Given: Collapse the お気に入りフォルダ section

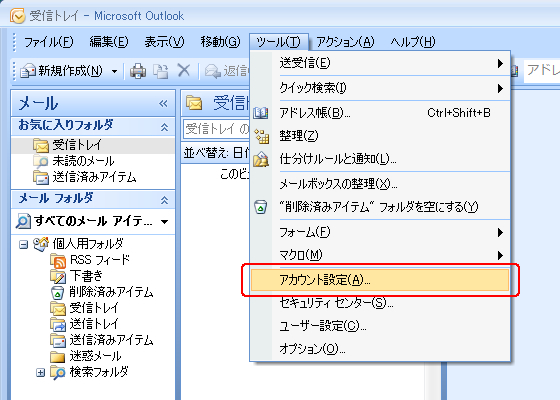Looking at the screenshot, I should click(x=164, y=126).
